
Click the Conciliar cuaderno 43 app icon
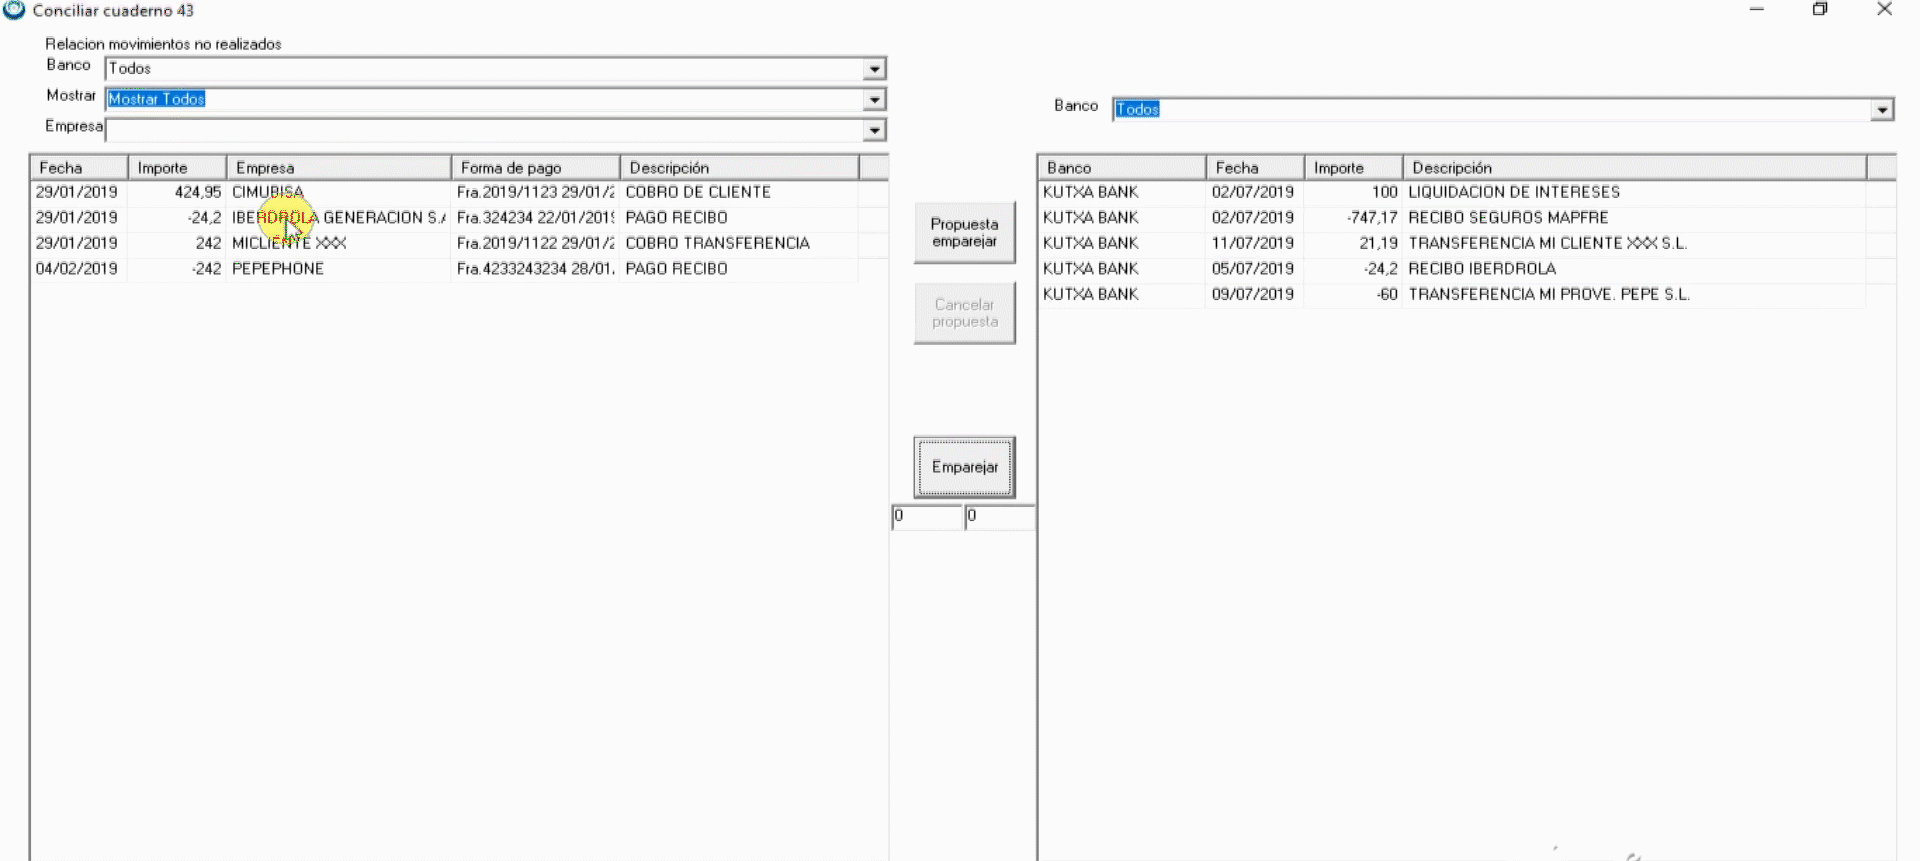point(14,11)
